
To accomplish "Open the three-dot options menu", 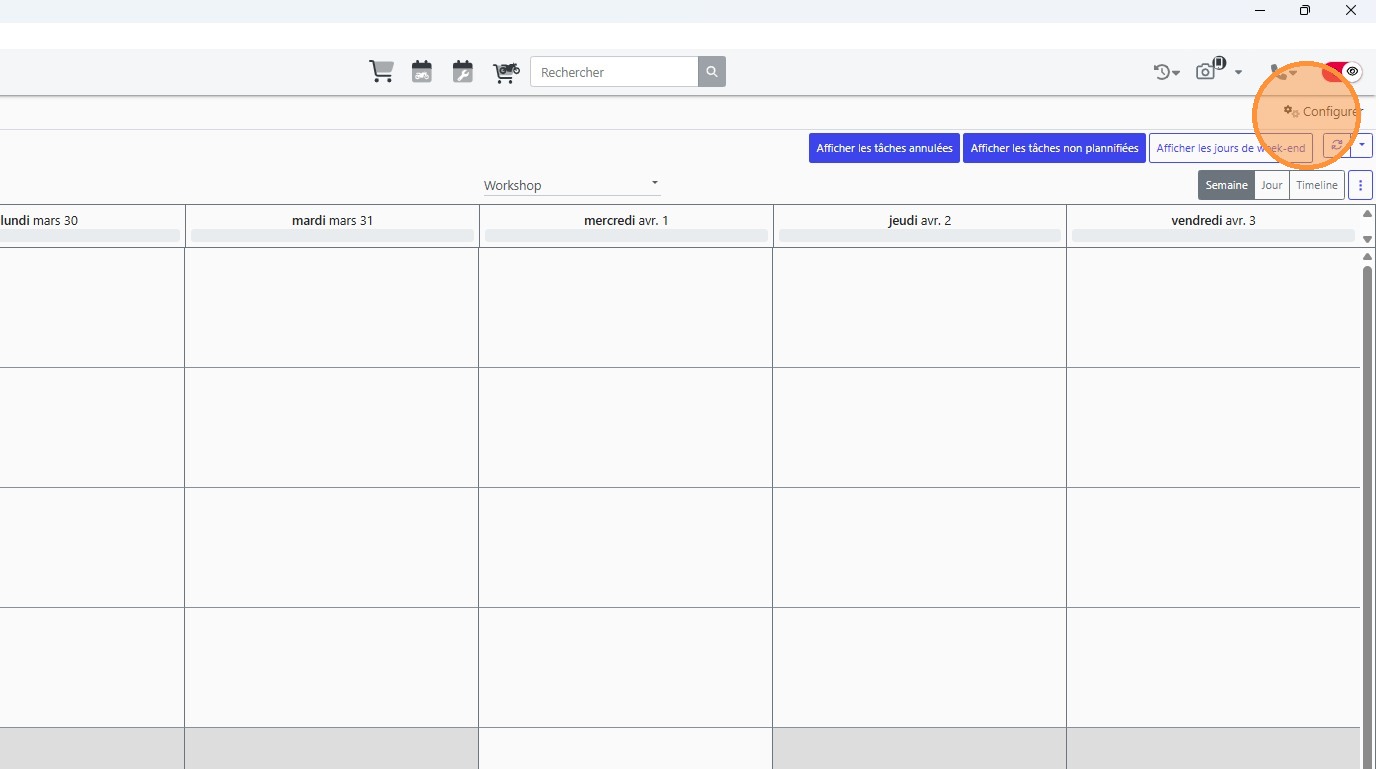I will pos(1360,185).
